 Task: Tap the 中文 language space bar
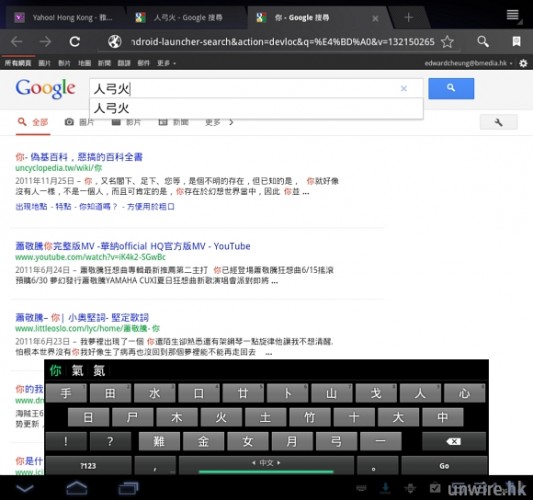pos(266,465)
